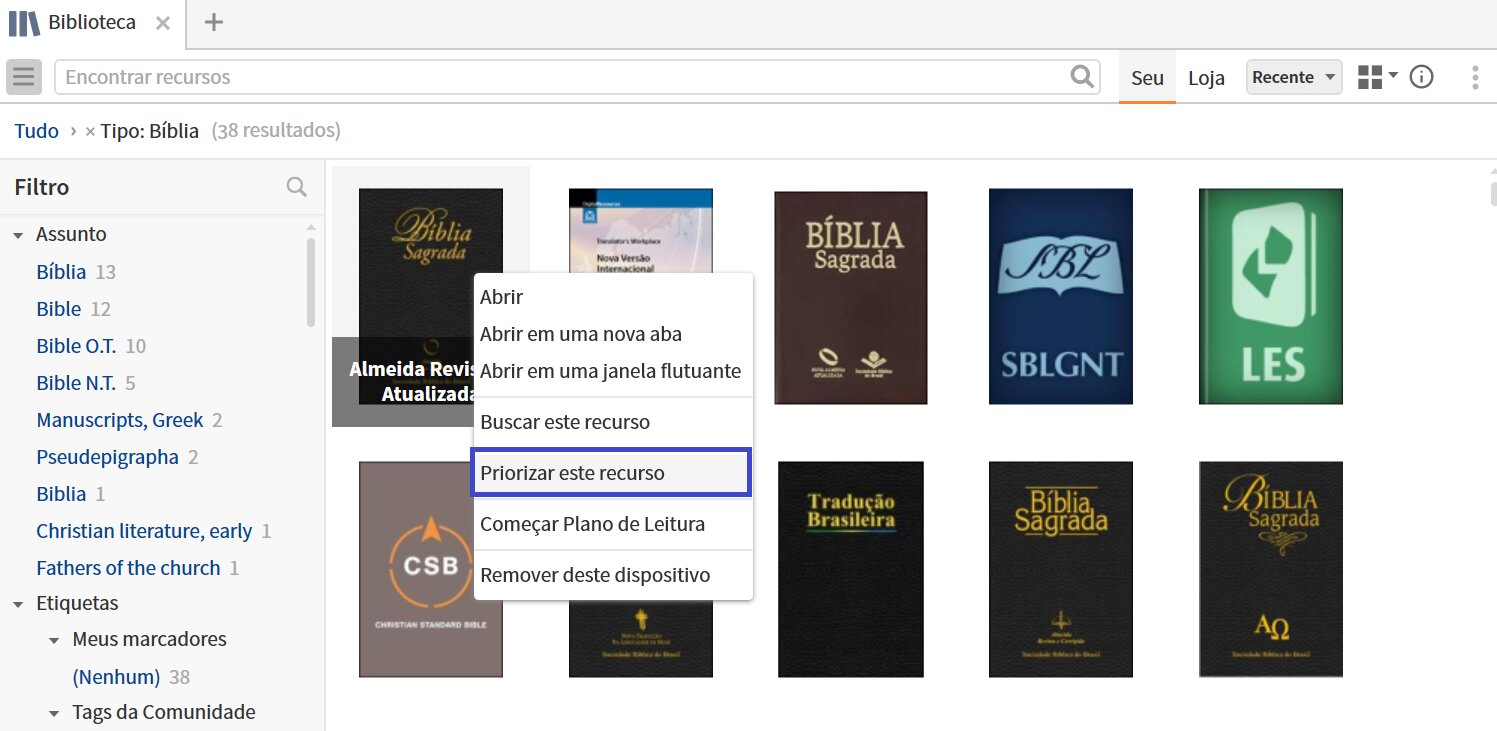
Task: Open Almeida Revista Atualizada book cover
Action: click(x=430, y=296)
